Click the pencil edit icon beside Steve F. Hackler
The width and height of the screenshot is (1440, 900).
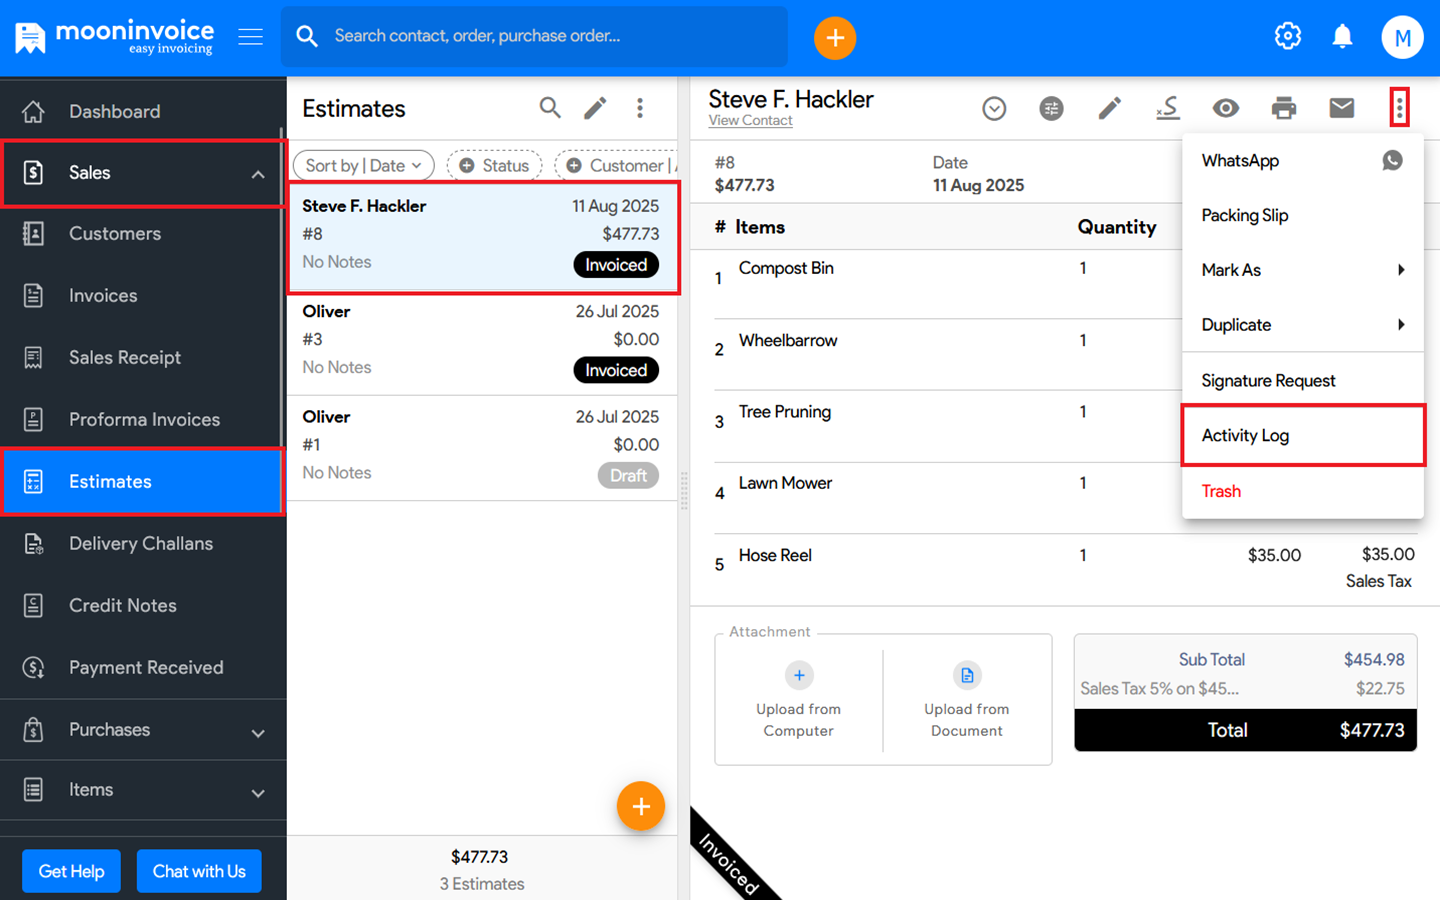pos(1109,108)
